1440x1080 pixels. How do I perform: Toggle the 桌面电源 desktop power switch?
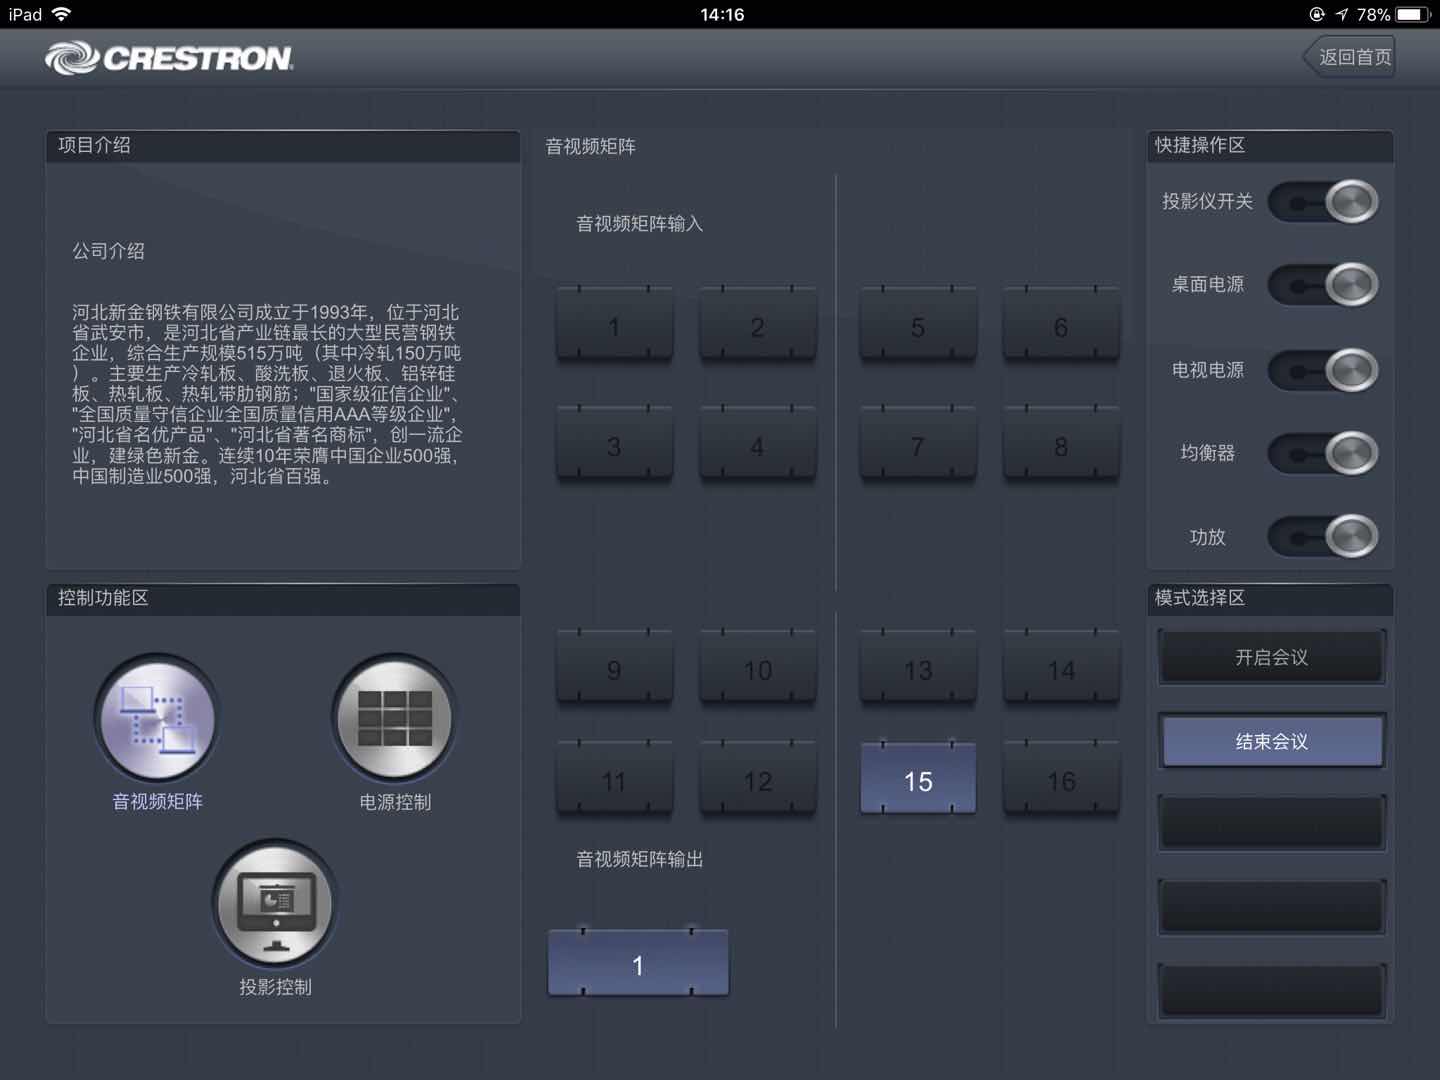pos(1323,285)
